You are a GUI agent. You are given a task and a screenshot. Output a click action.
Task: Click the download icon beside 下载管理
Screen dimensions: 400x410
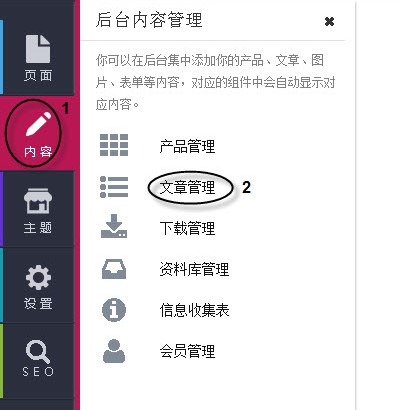[x=114, y=226]
